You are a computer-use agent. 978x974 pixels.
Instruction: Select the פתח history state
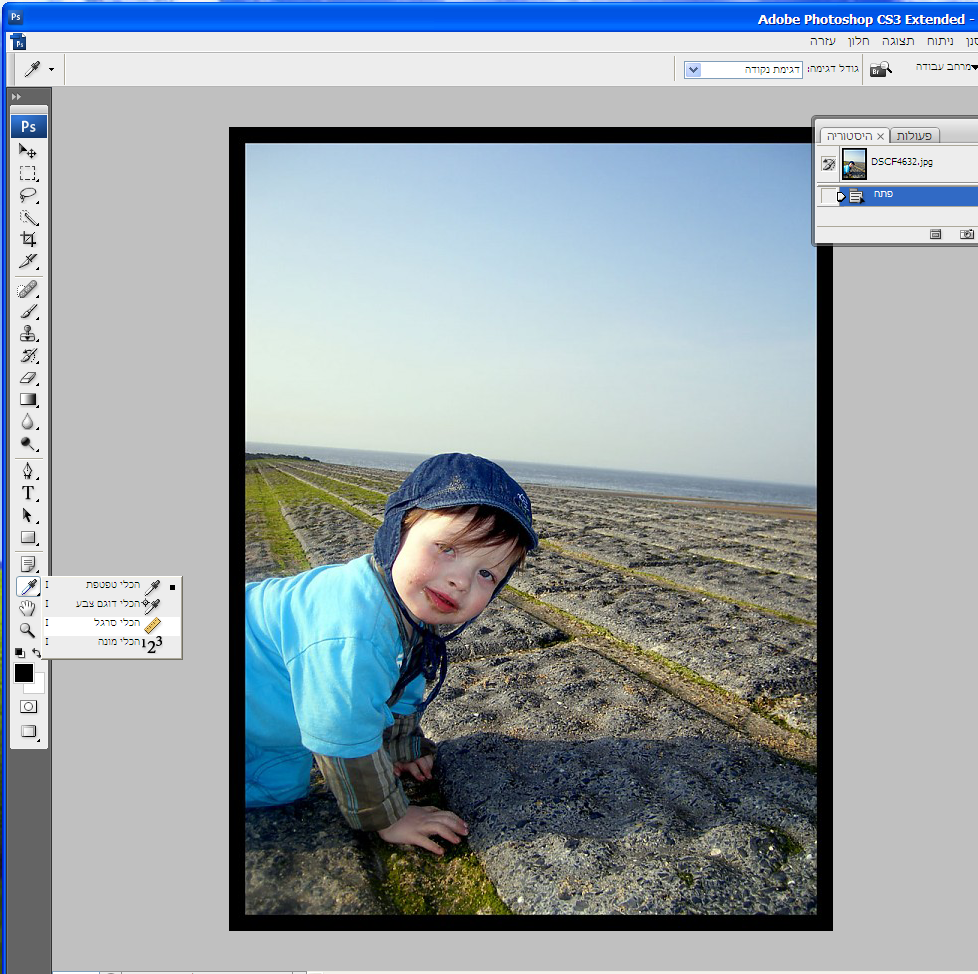pos(908,195)
